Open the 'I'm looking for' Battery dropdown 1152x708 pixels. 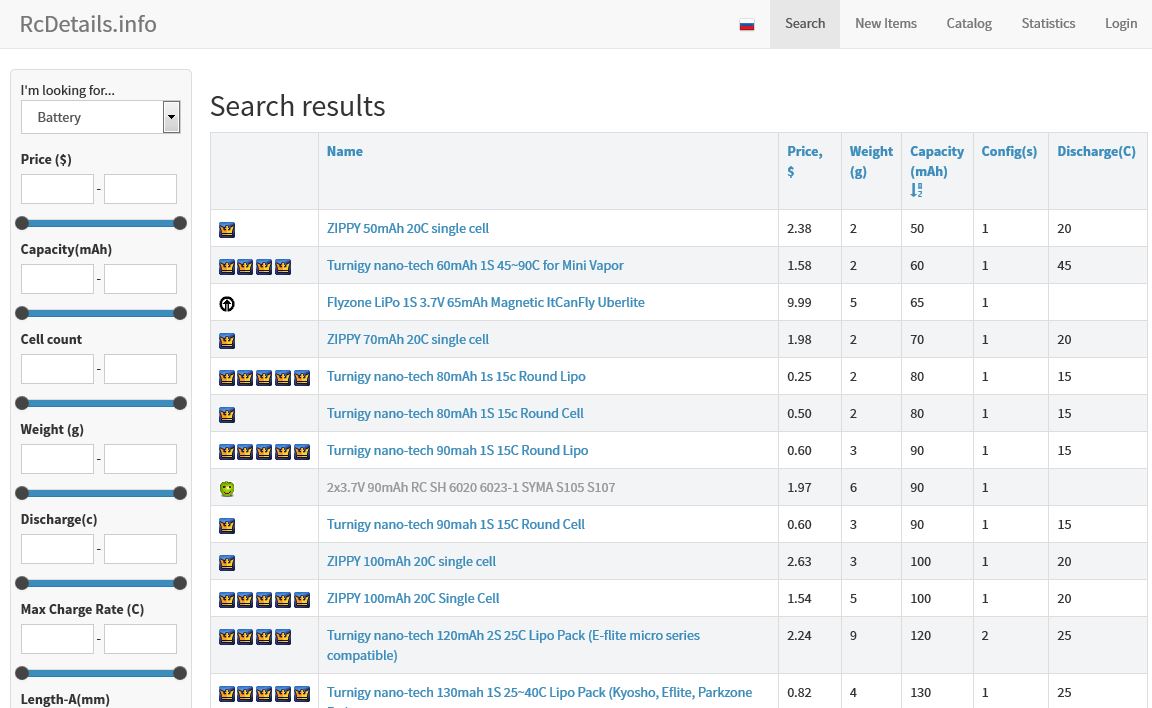pyautogui.click(x=100, y=117)
